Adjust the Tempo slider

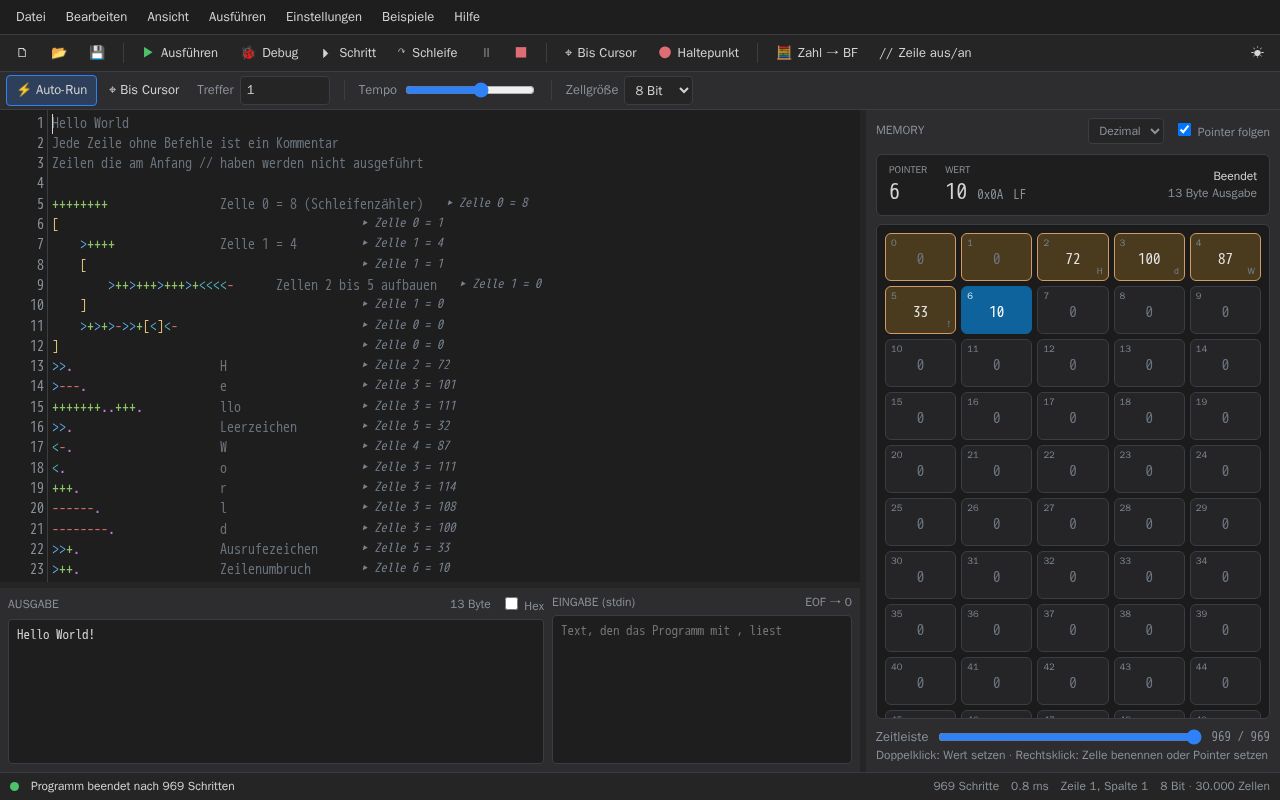click(x=470, y=90)
